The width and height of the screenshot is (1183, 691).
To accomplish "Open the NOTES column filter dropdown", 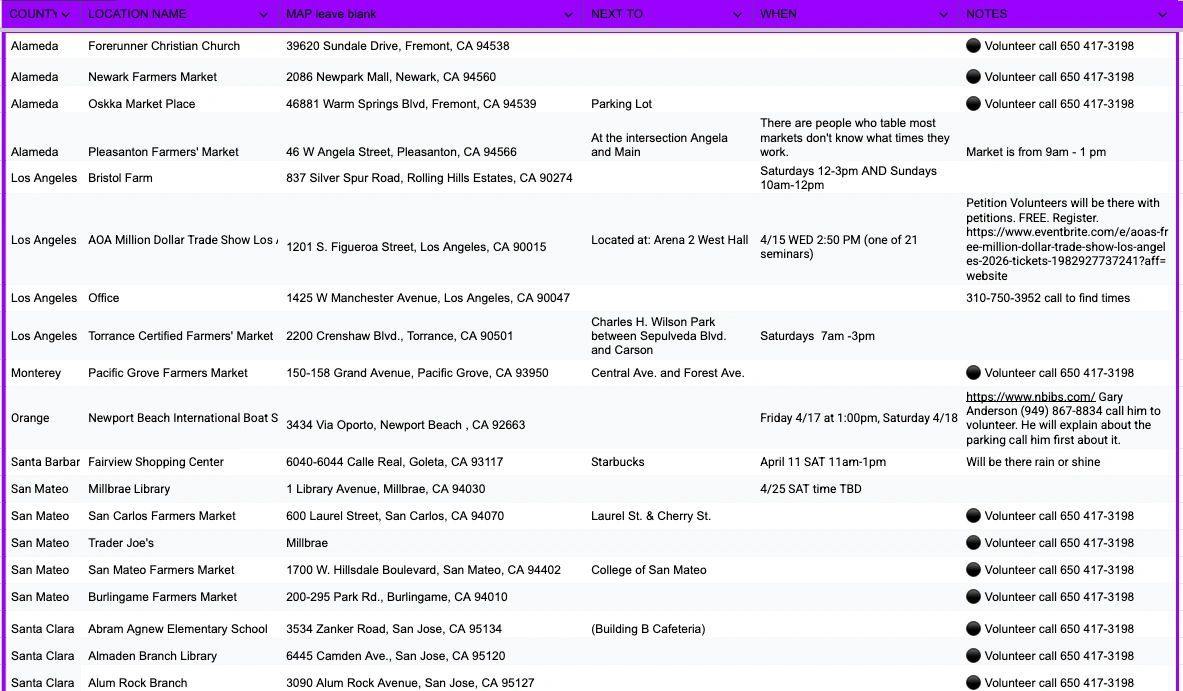I will click(x=1162, y=15).
